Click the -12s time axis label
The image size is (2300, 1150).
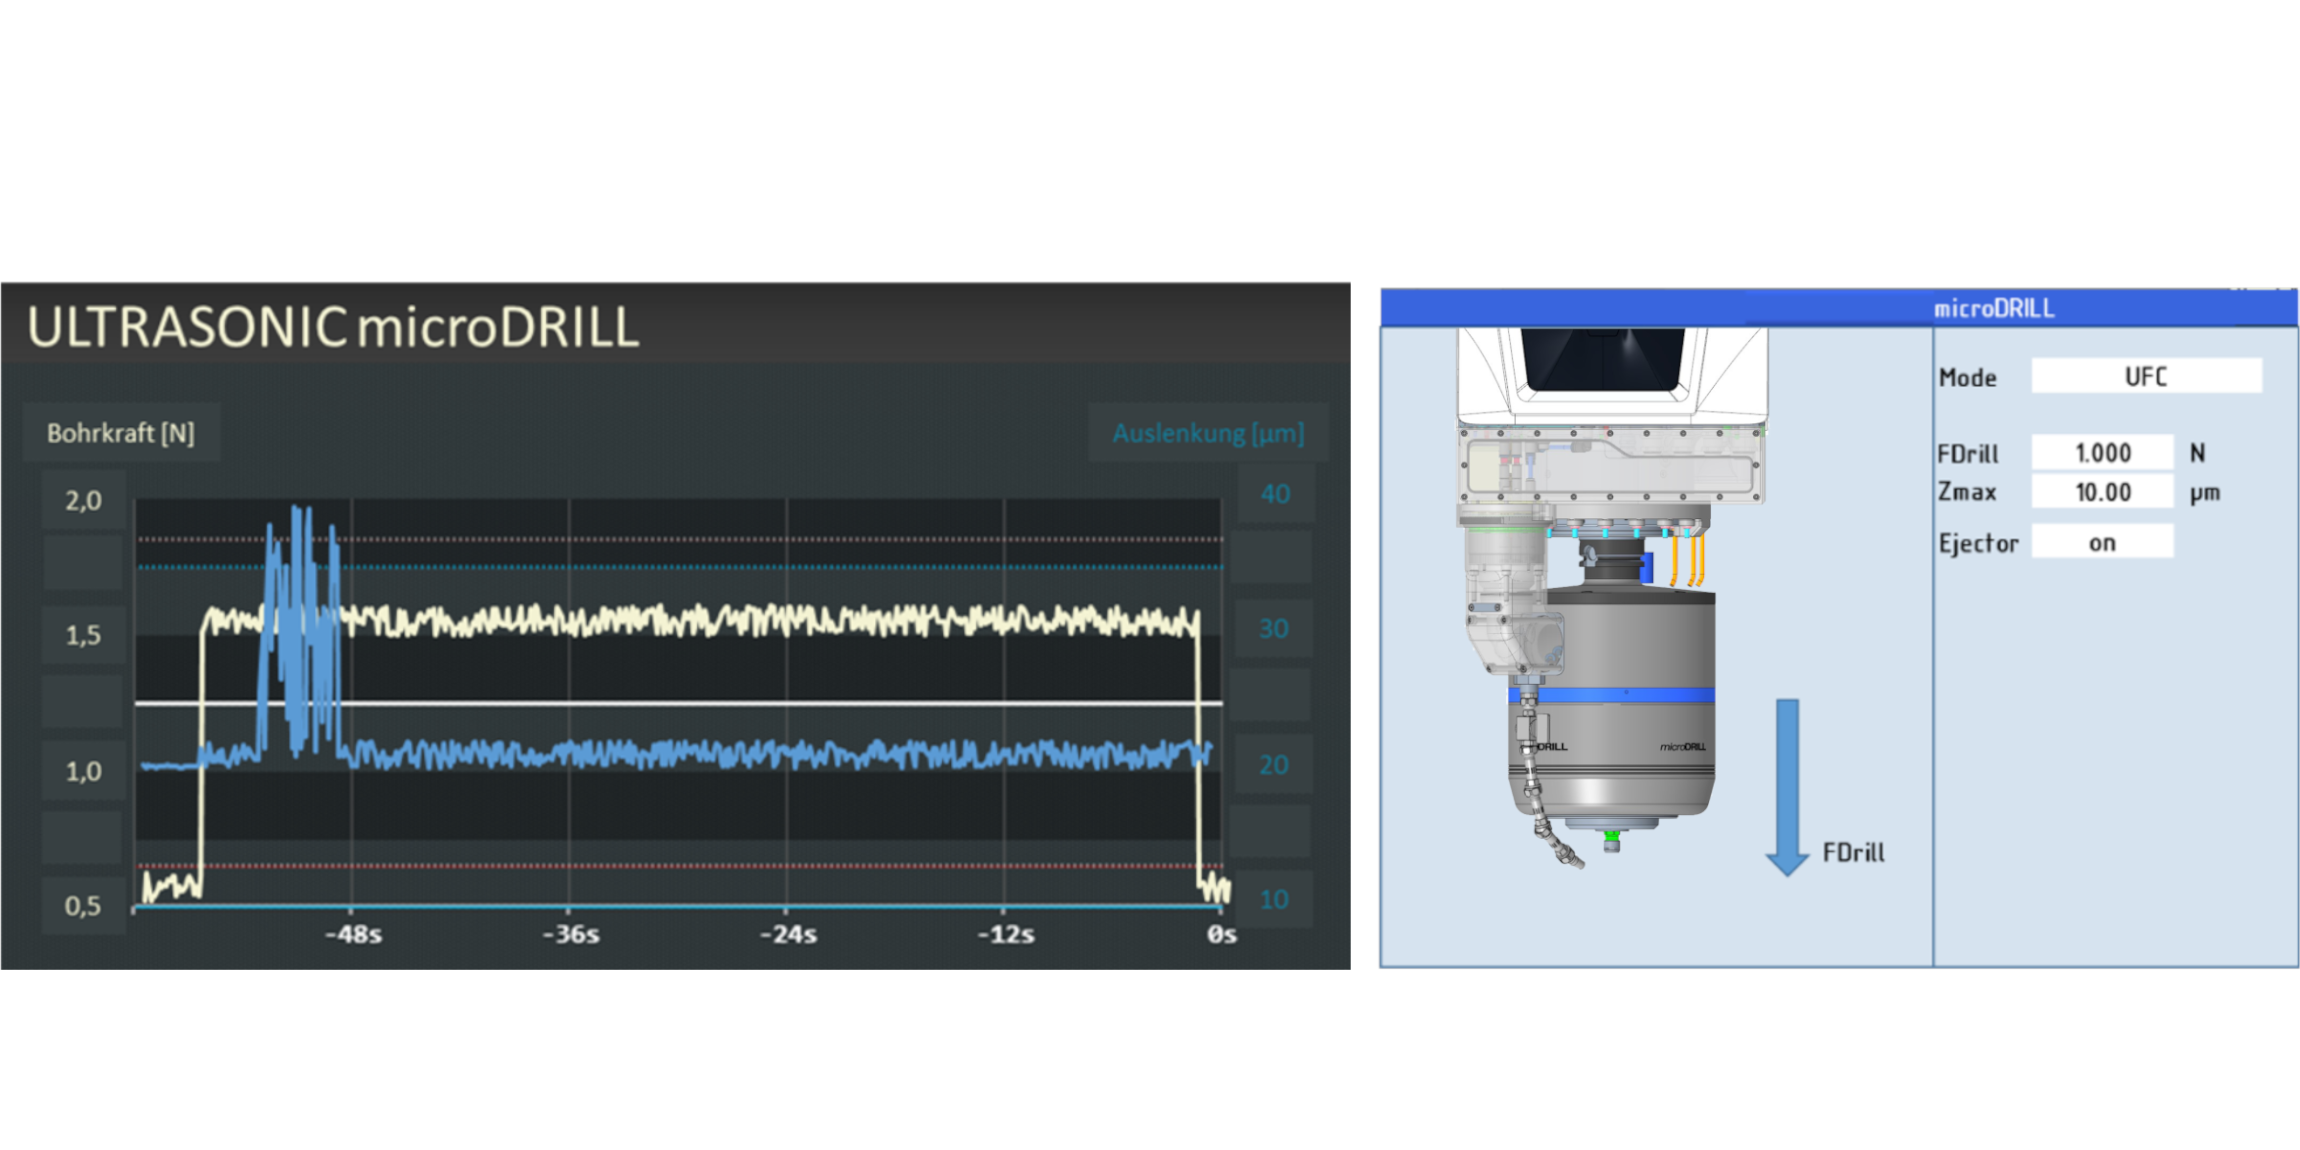coord(1005,934)
